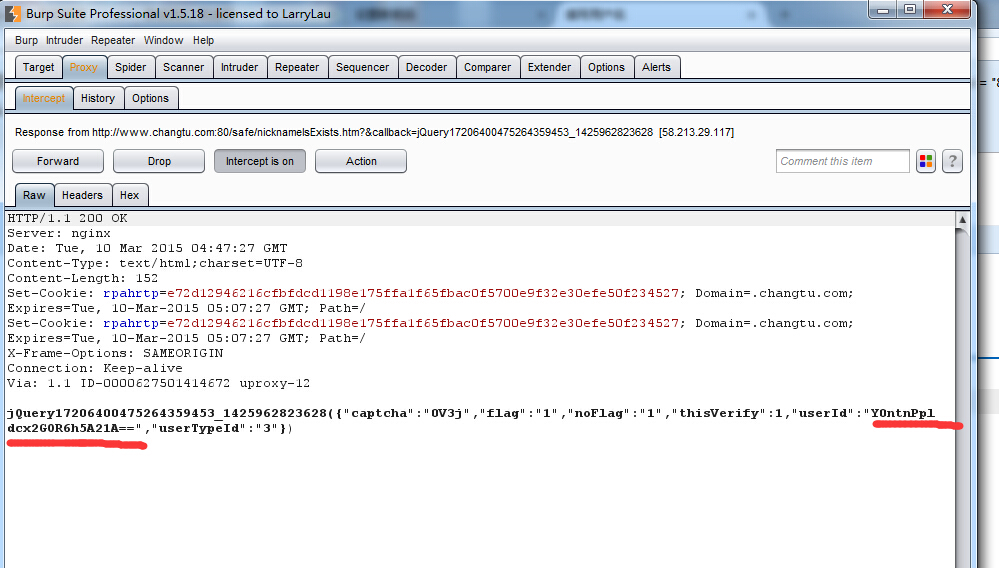Open the Burp menu

(26, 40)
